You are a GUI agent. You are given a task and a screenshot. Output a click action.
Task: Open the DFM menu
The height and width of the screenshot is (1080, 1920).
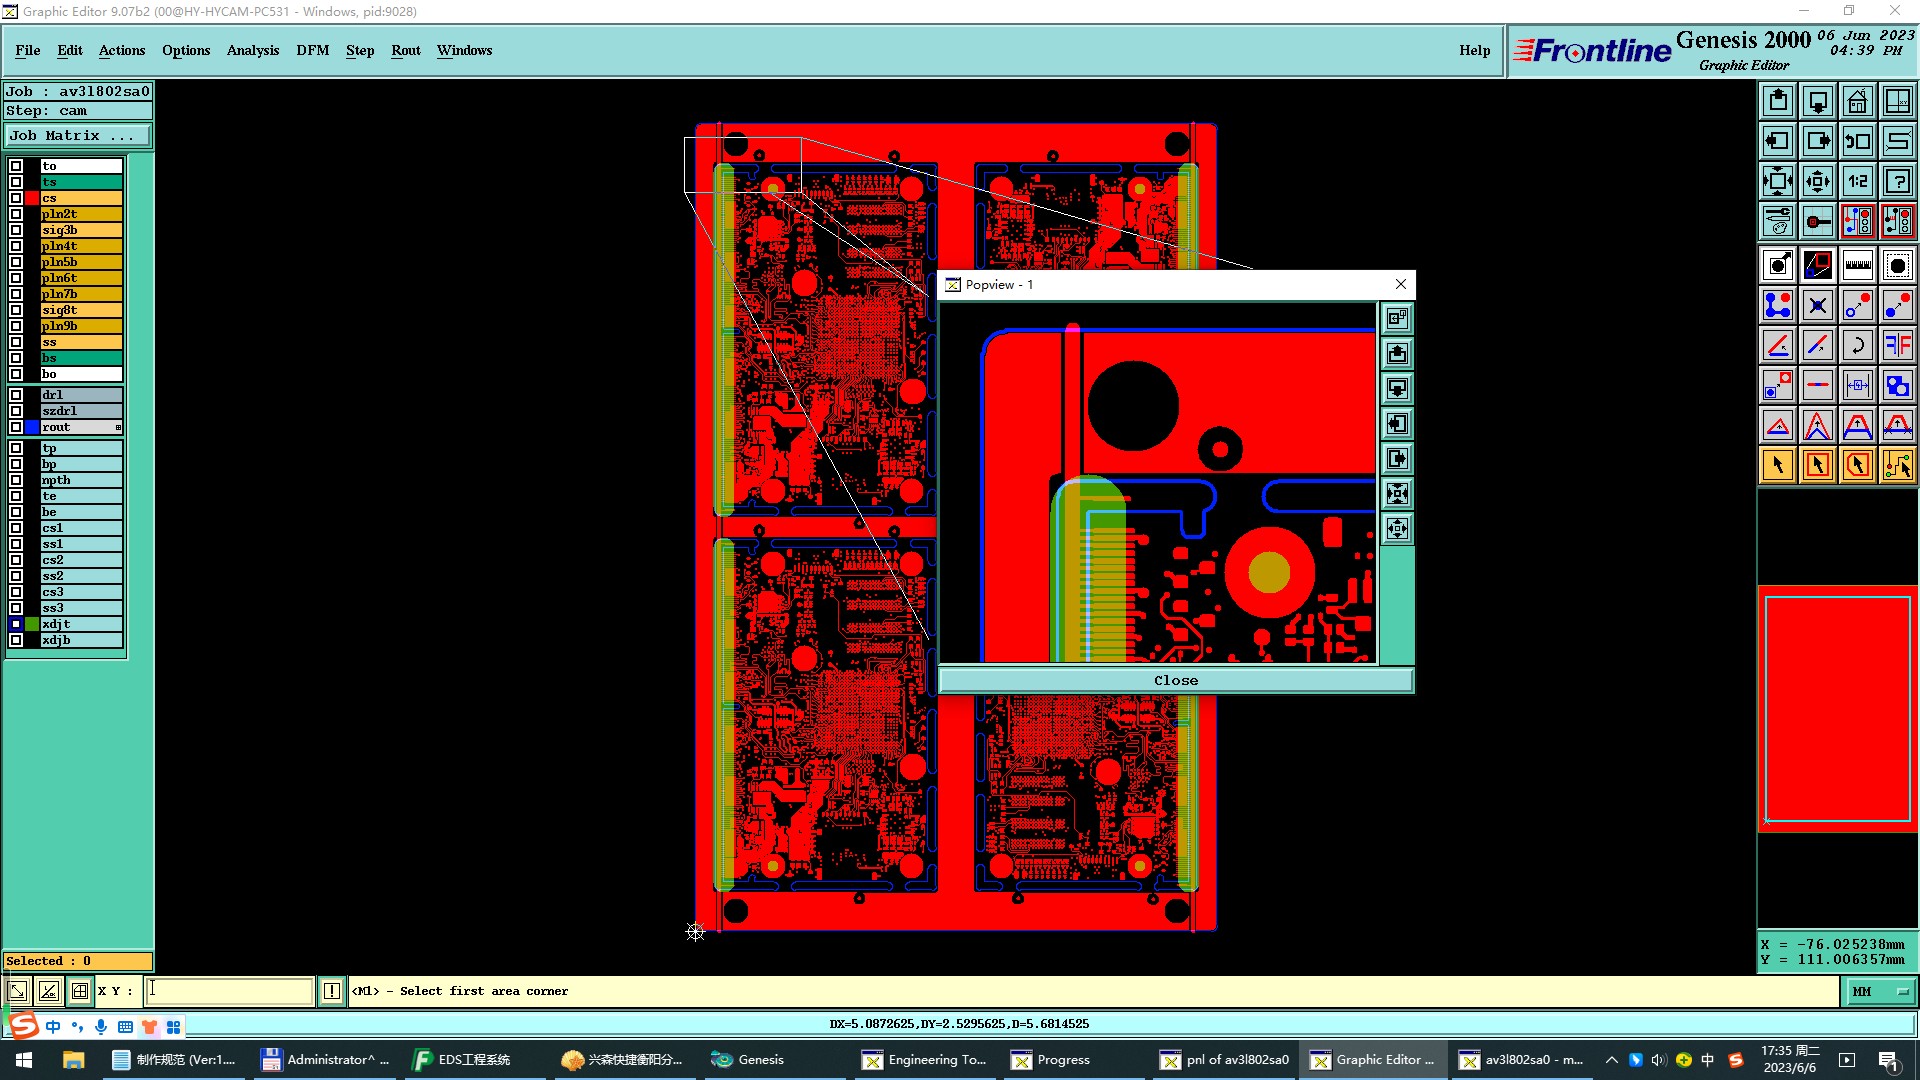click(x=312, y=50)
